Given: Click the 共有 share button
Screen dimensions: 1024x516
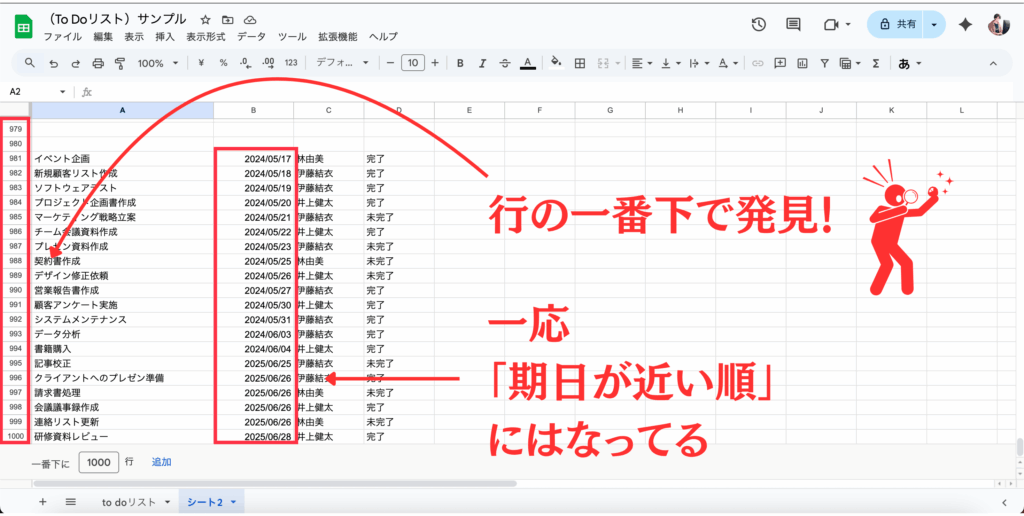Looking at the screenshot, I should [897, 24].
